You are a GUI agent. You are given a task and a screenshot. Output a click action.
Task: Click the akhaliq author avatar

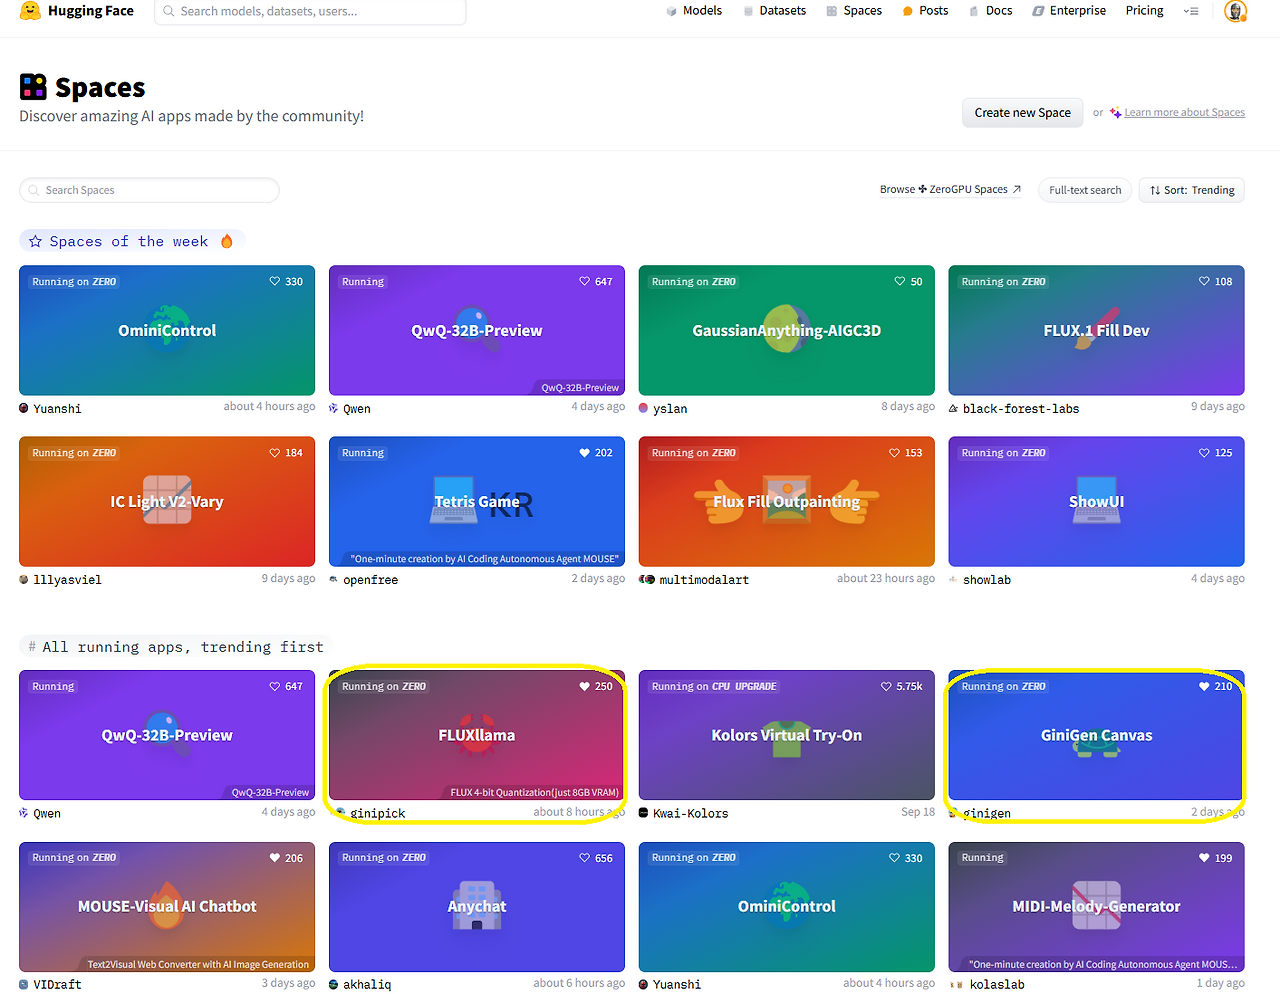pyautogui.click(x=334, y=984)
